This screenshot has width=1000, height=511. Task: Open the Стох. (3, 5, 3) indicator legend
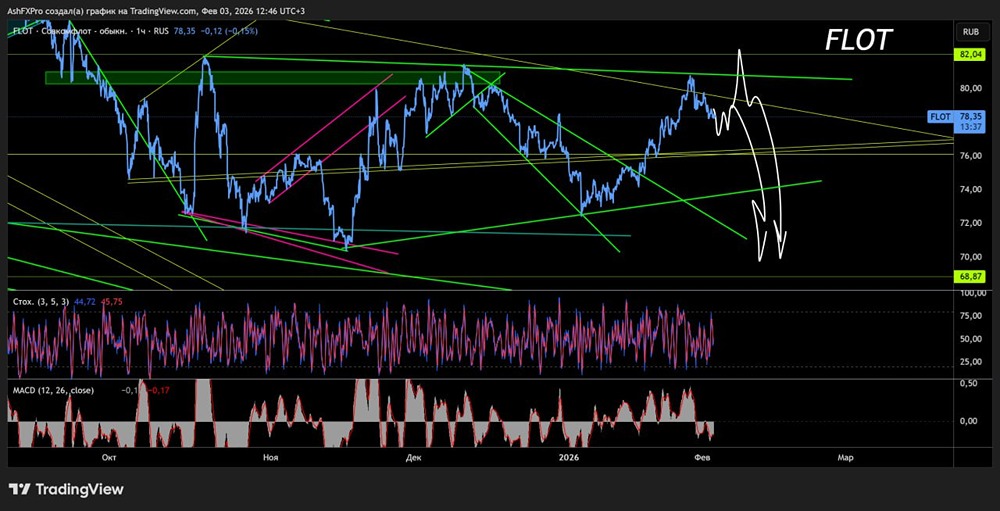(41, 300)
